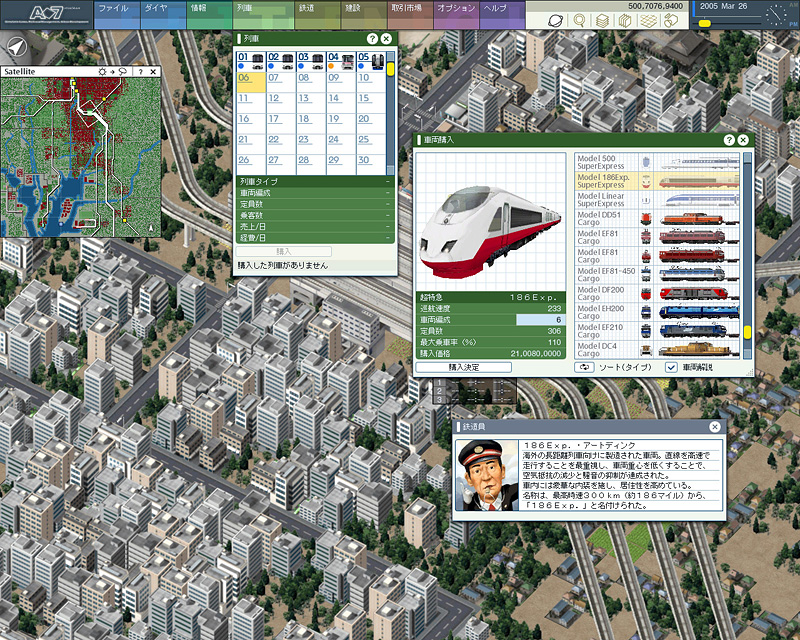Open help in the 車両購入 window
Viewport: 800px width, 640px height.
click(729, 139)
